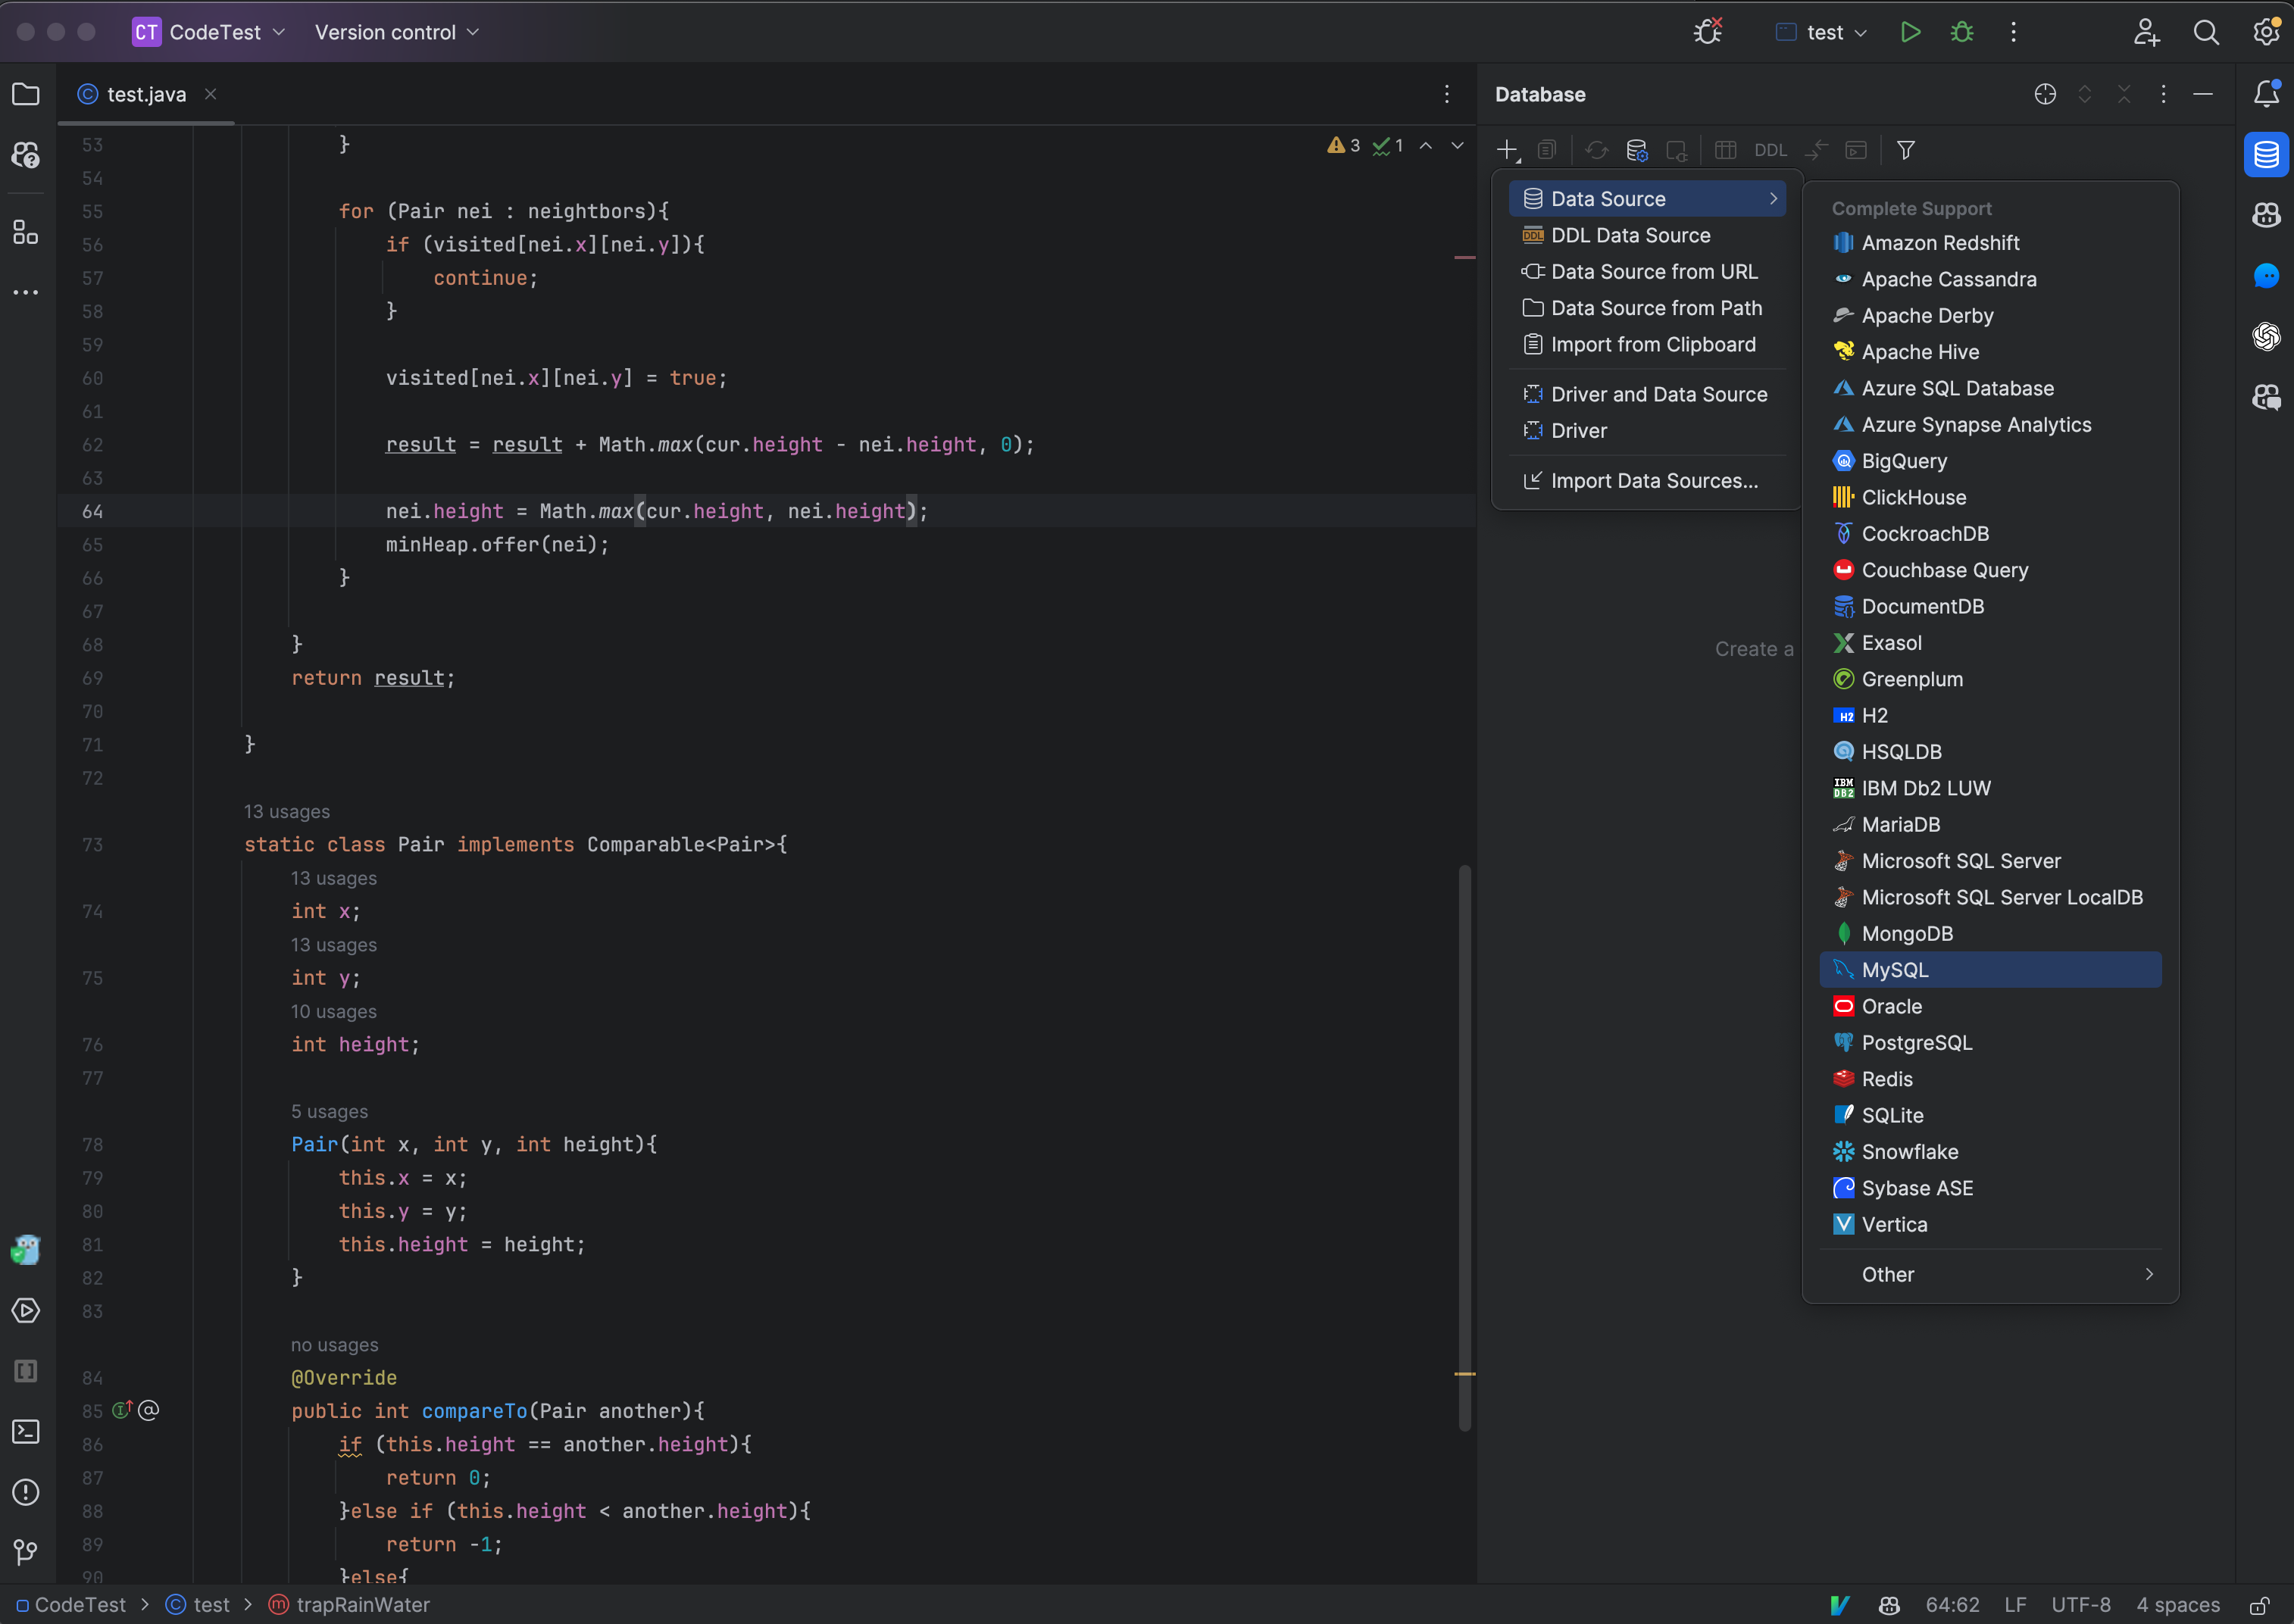Open the Notifications panel
2294x1624 pixels.
(x=2266, y=94)
